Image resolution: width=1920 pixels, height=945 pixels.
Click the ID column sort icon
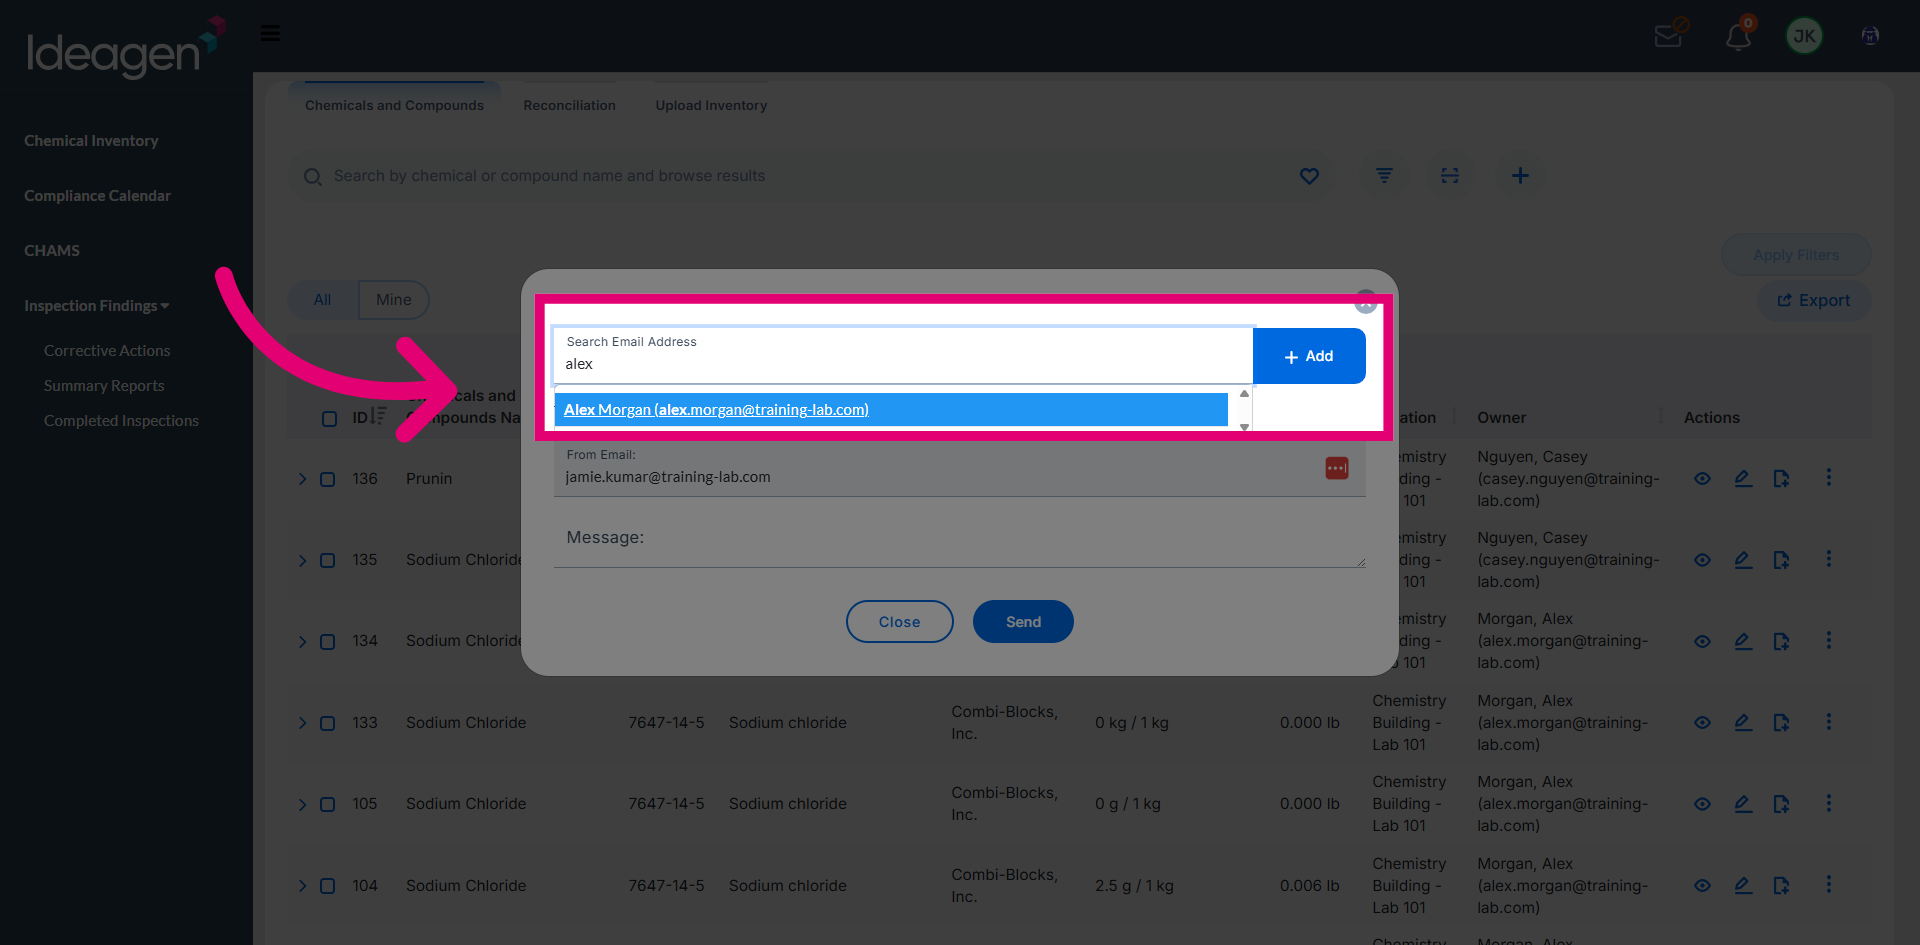point(378,416)
